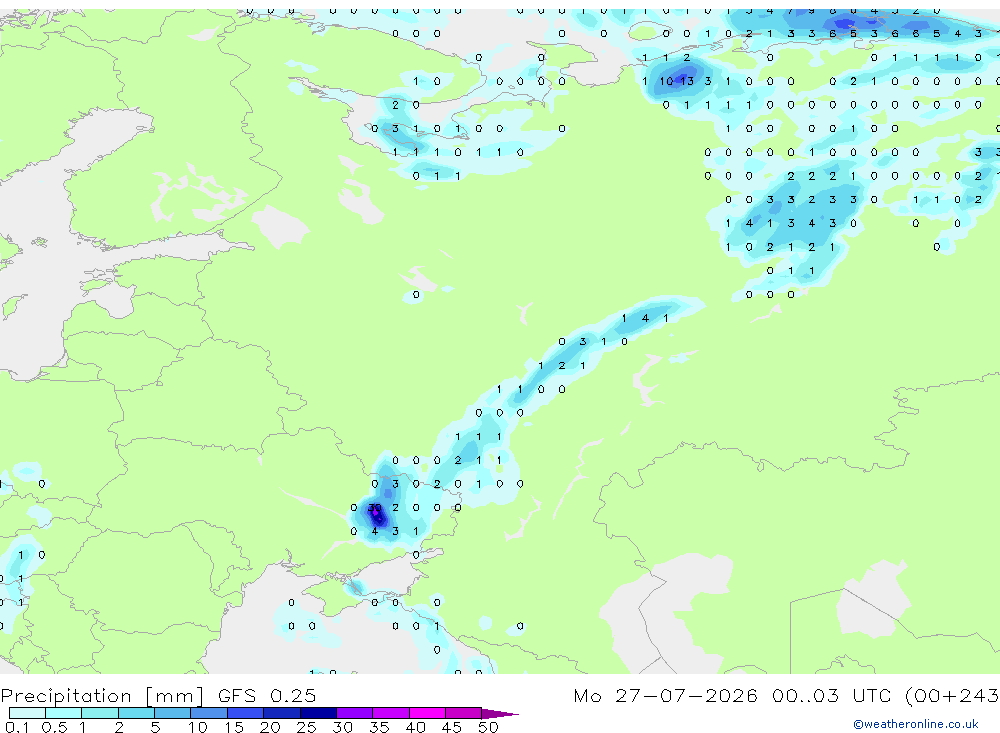Click the 10–15 mm blue legend swatch
This screenshot has height=733, width=1000.
pyautogui.click(x=209, y=713)
